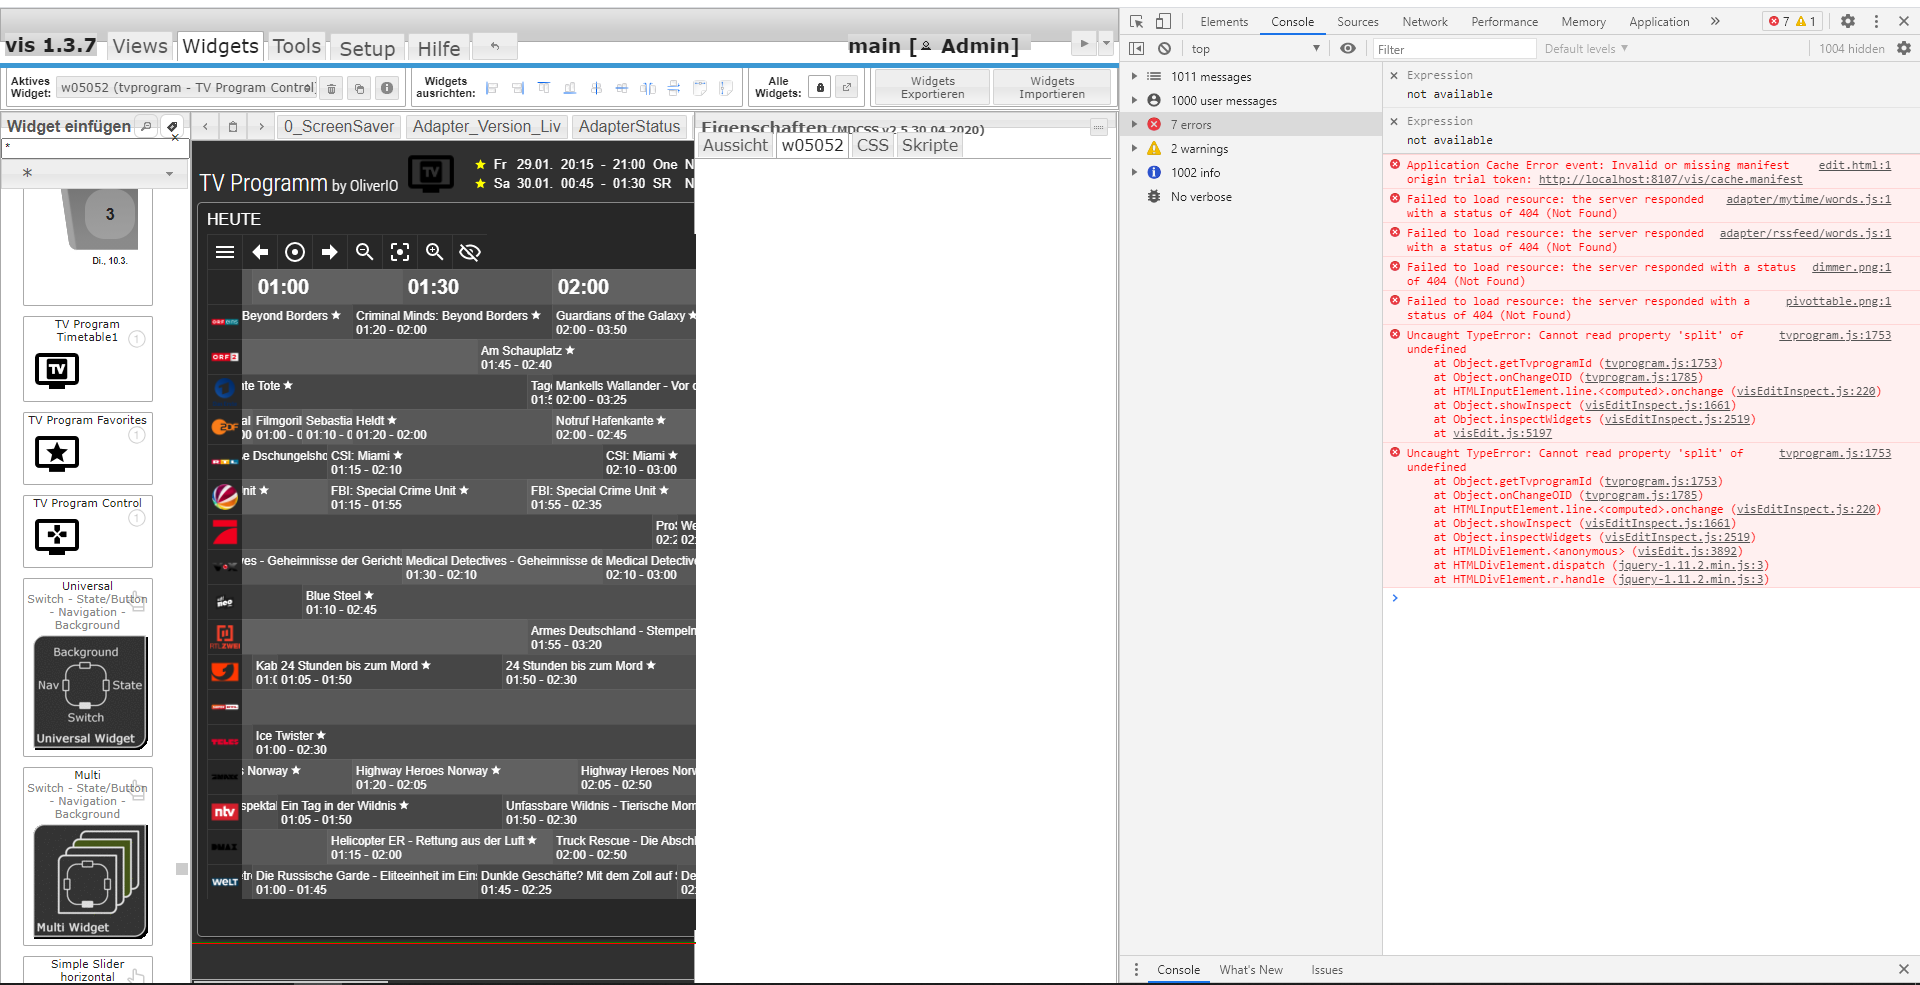Align widgets to the right edge
Image resolution: width=1920 pixels, height=985 pixels.
518,88
